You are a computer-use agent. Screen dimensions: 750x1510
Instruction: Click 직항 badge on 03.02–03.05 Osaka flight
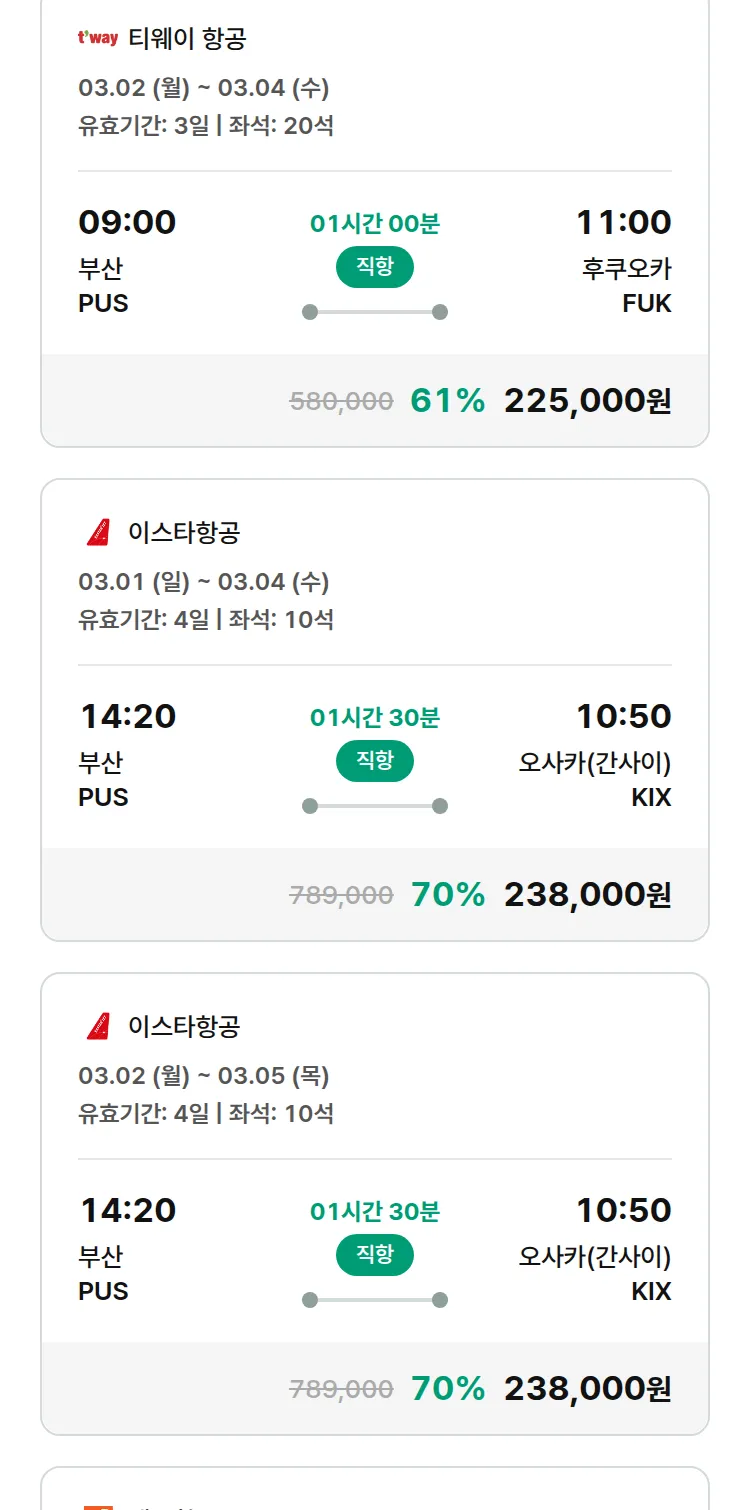pyautogui.click(x=375, y=1255)
